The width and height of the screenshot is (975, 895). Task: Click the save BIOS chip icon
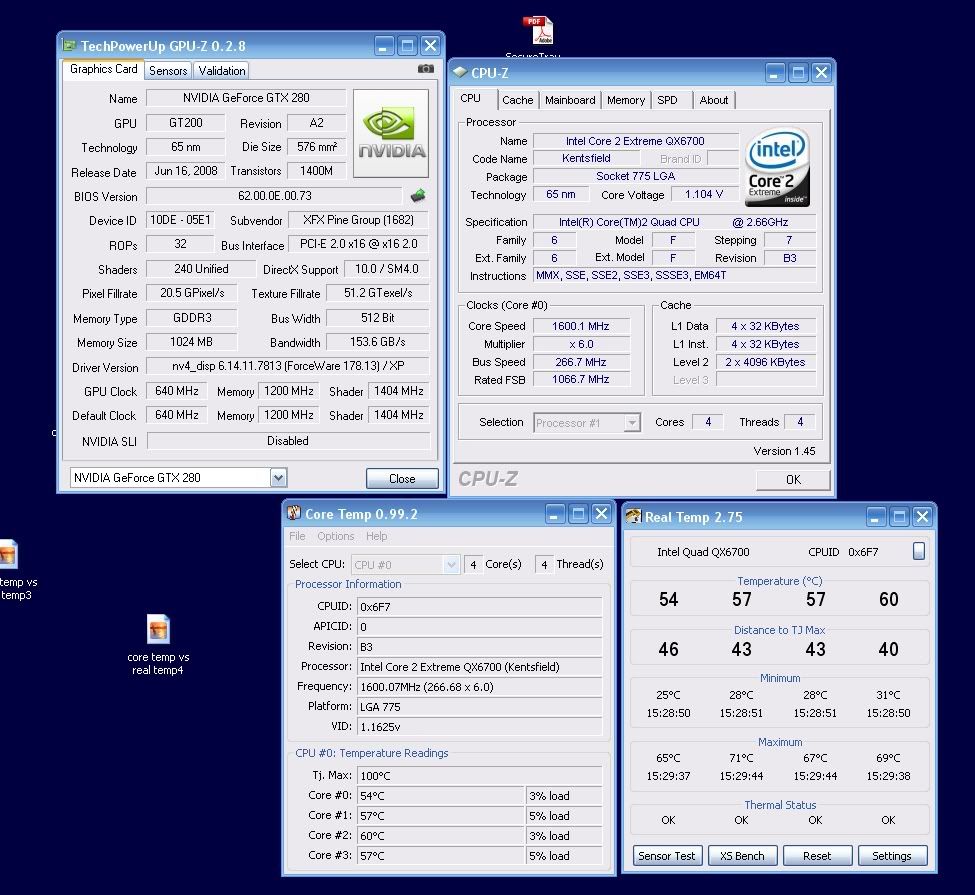coord(419,196)
